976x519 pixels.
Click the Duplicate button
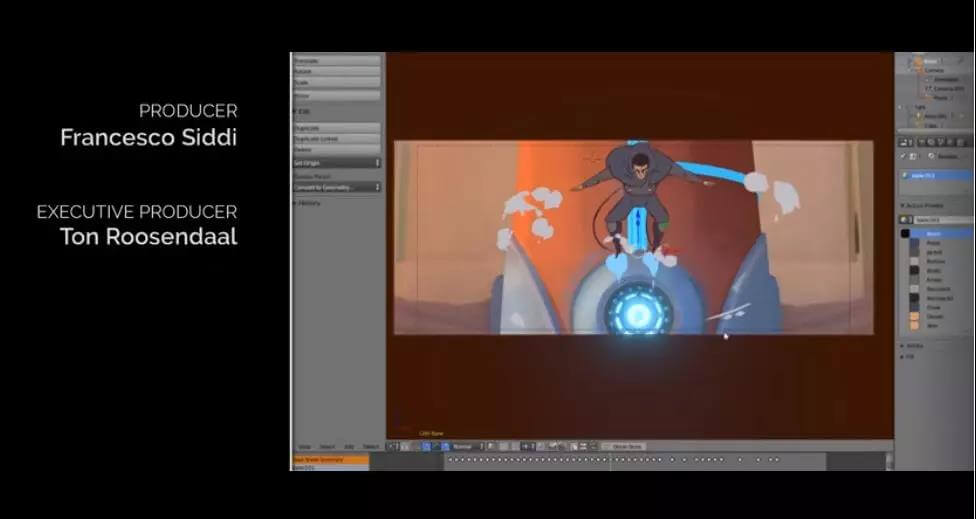337,128
